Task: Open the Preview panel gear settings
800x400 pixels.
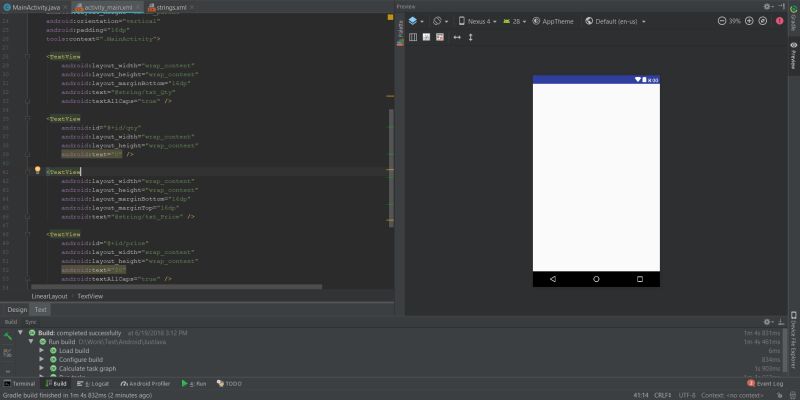Action: (768, 7)
